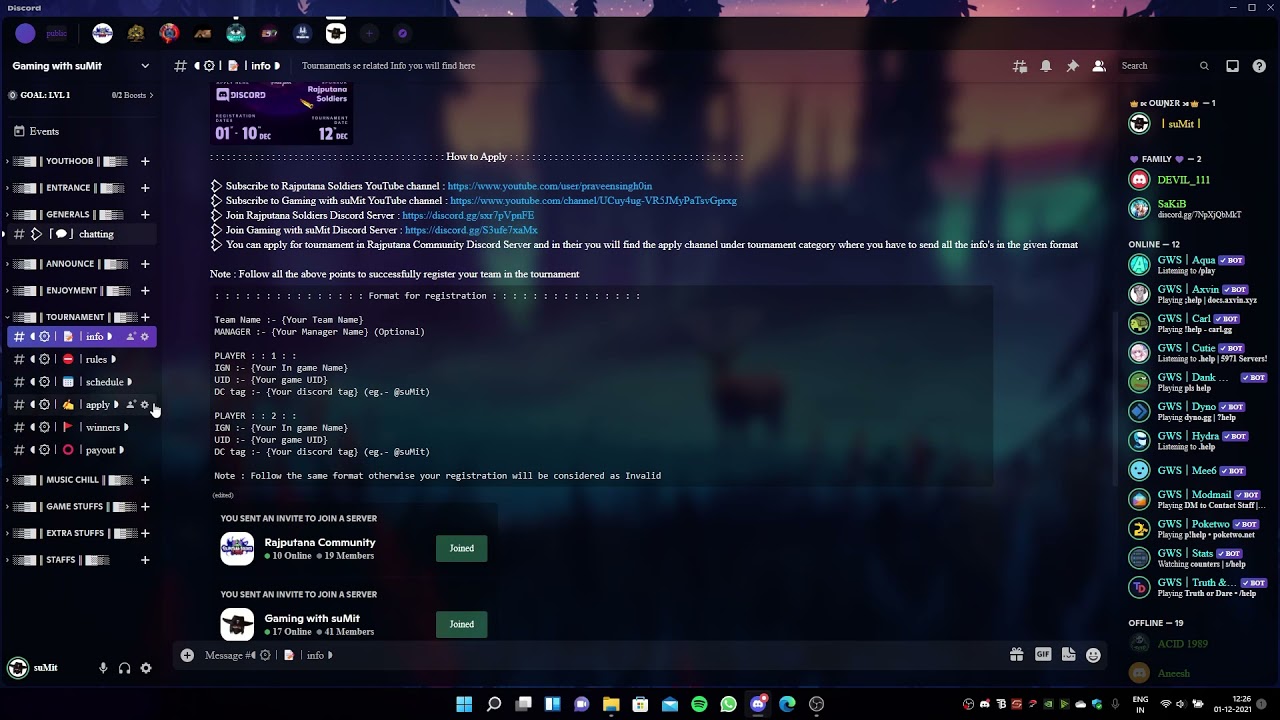1280x720 pixels.
Task: Create a channel in GENERALS category
Action: pyautogui.click(x=145, y=214)
